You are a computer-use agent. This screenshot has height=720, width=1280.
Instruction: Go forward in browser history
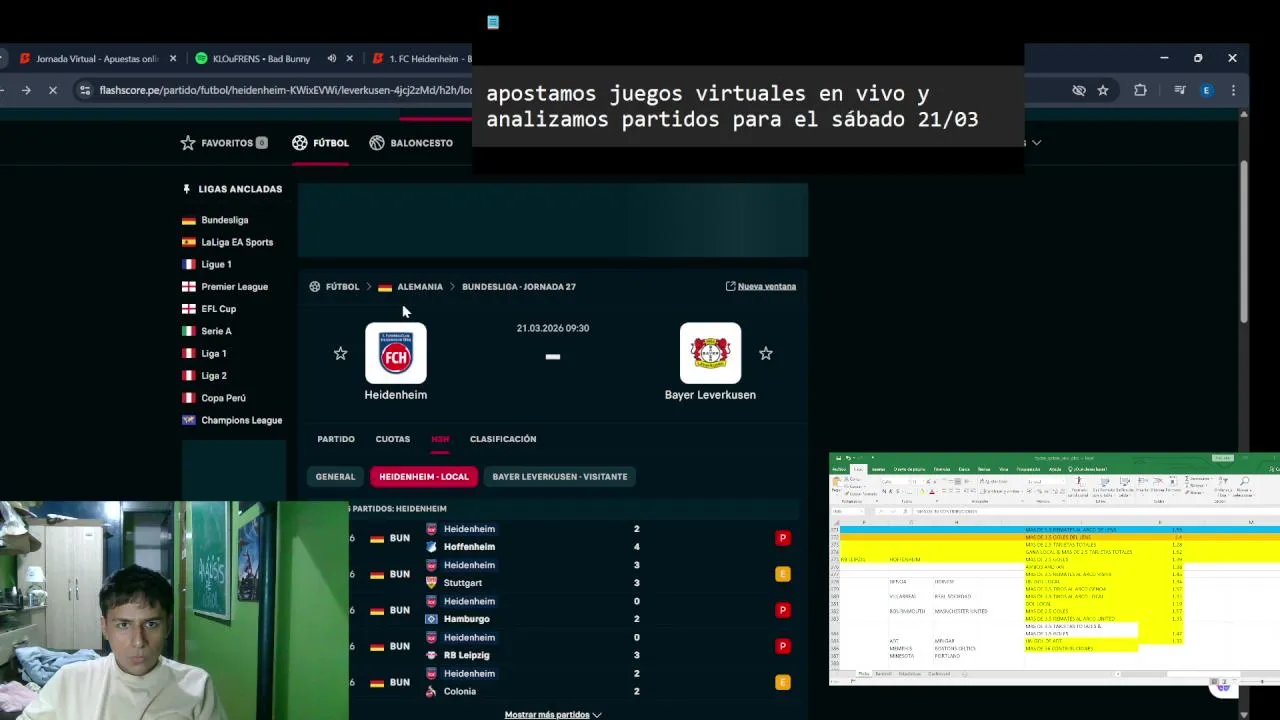click(26, 91)
